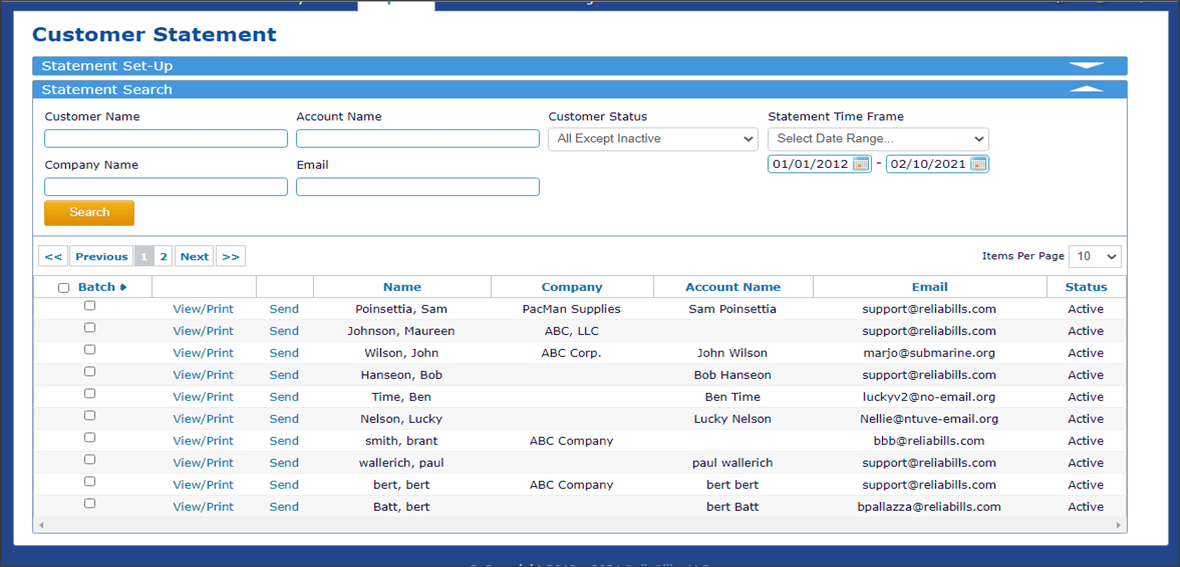This screenshot has height=567, width=1180.
Task: Click into the Customer Name field
Action: coord(166,139)
